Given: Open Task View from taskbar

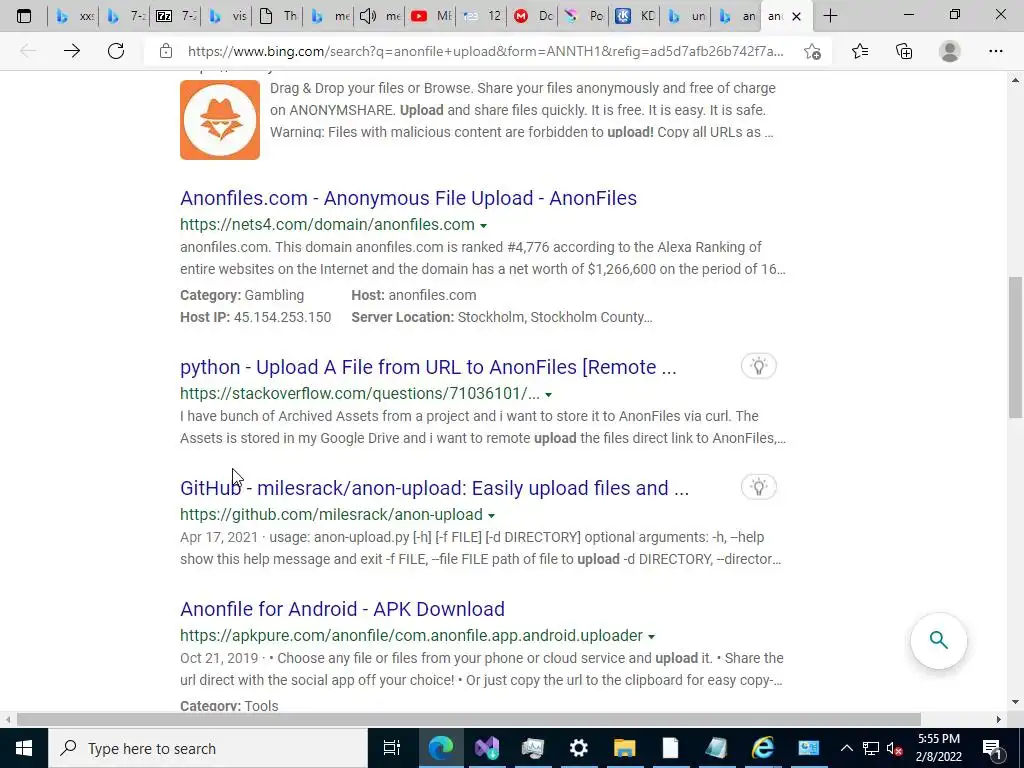Looking at the screenshot, I should 392,748.
